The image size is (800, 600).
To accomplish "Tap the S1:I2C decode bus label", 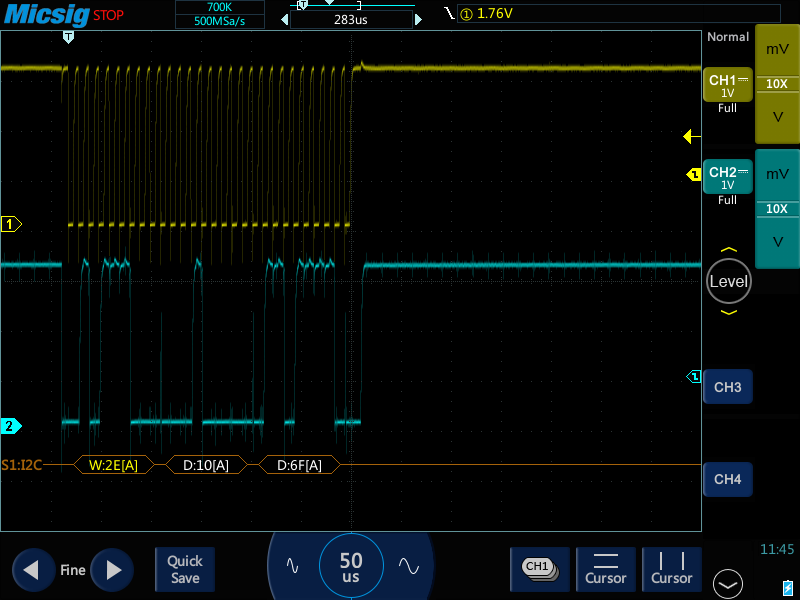I will pos(21,465).
